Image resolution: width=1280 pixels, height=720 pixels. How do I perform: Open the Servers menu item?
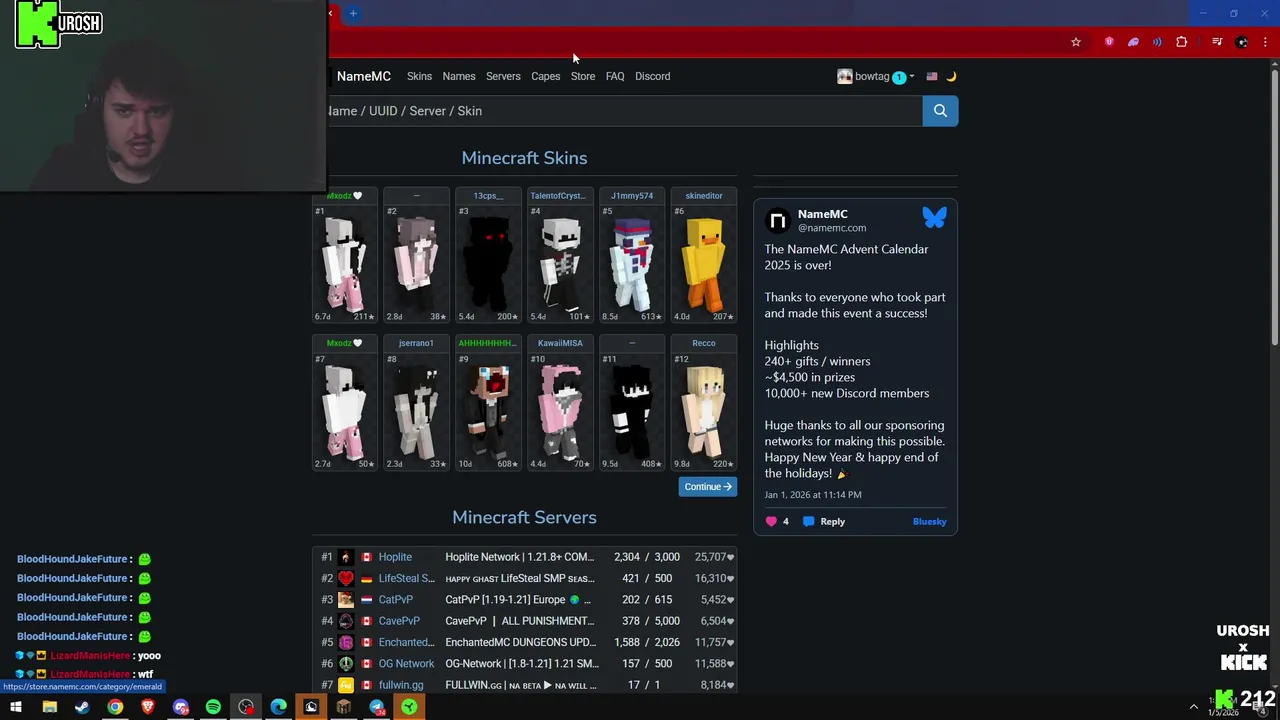[x=503, y=76]
